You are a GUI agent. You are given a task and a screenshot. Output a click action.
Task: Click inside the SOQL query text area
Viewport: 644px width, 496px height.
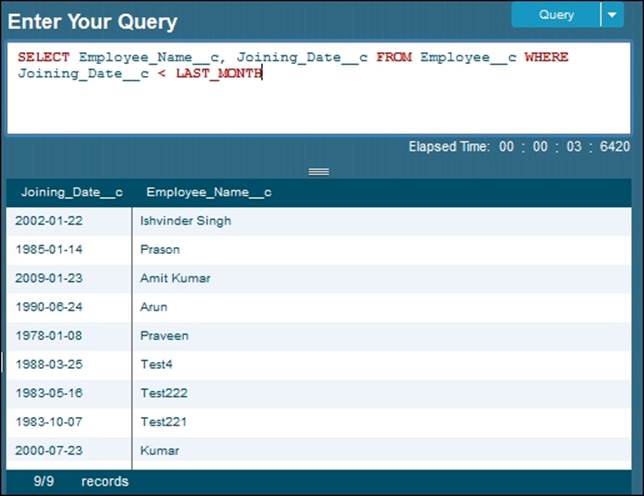tap(320, 100)
